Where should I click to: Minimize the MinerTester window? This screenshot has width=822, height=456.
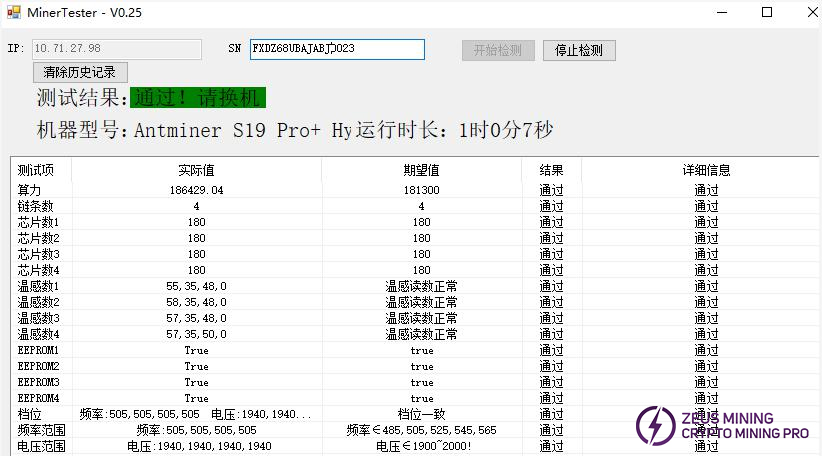722,12
